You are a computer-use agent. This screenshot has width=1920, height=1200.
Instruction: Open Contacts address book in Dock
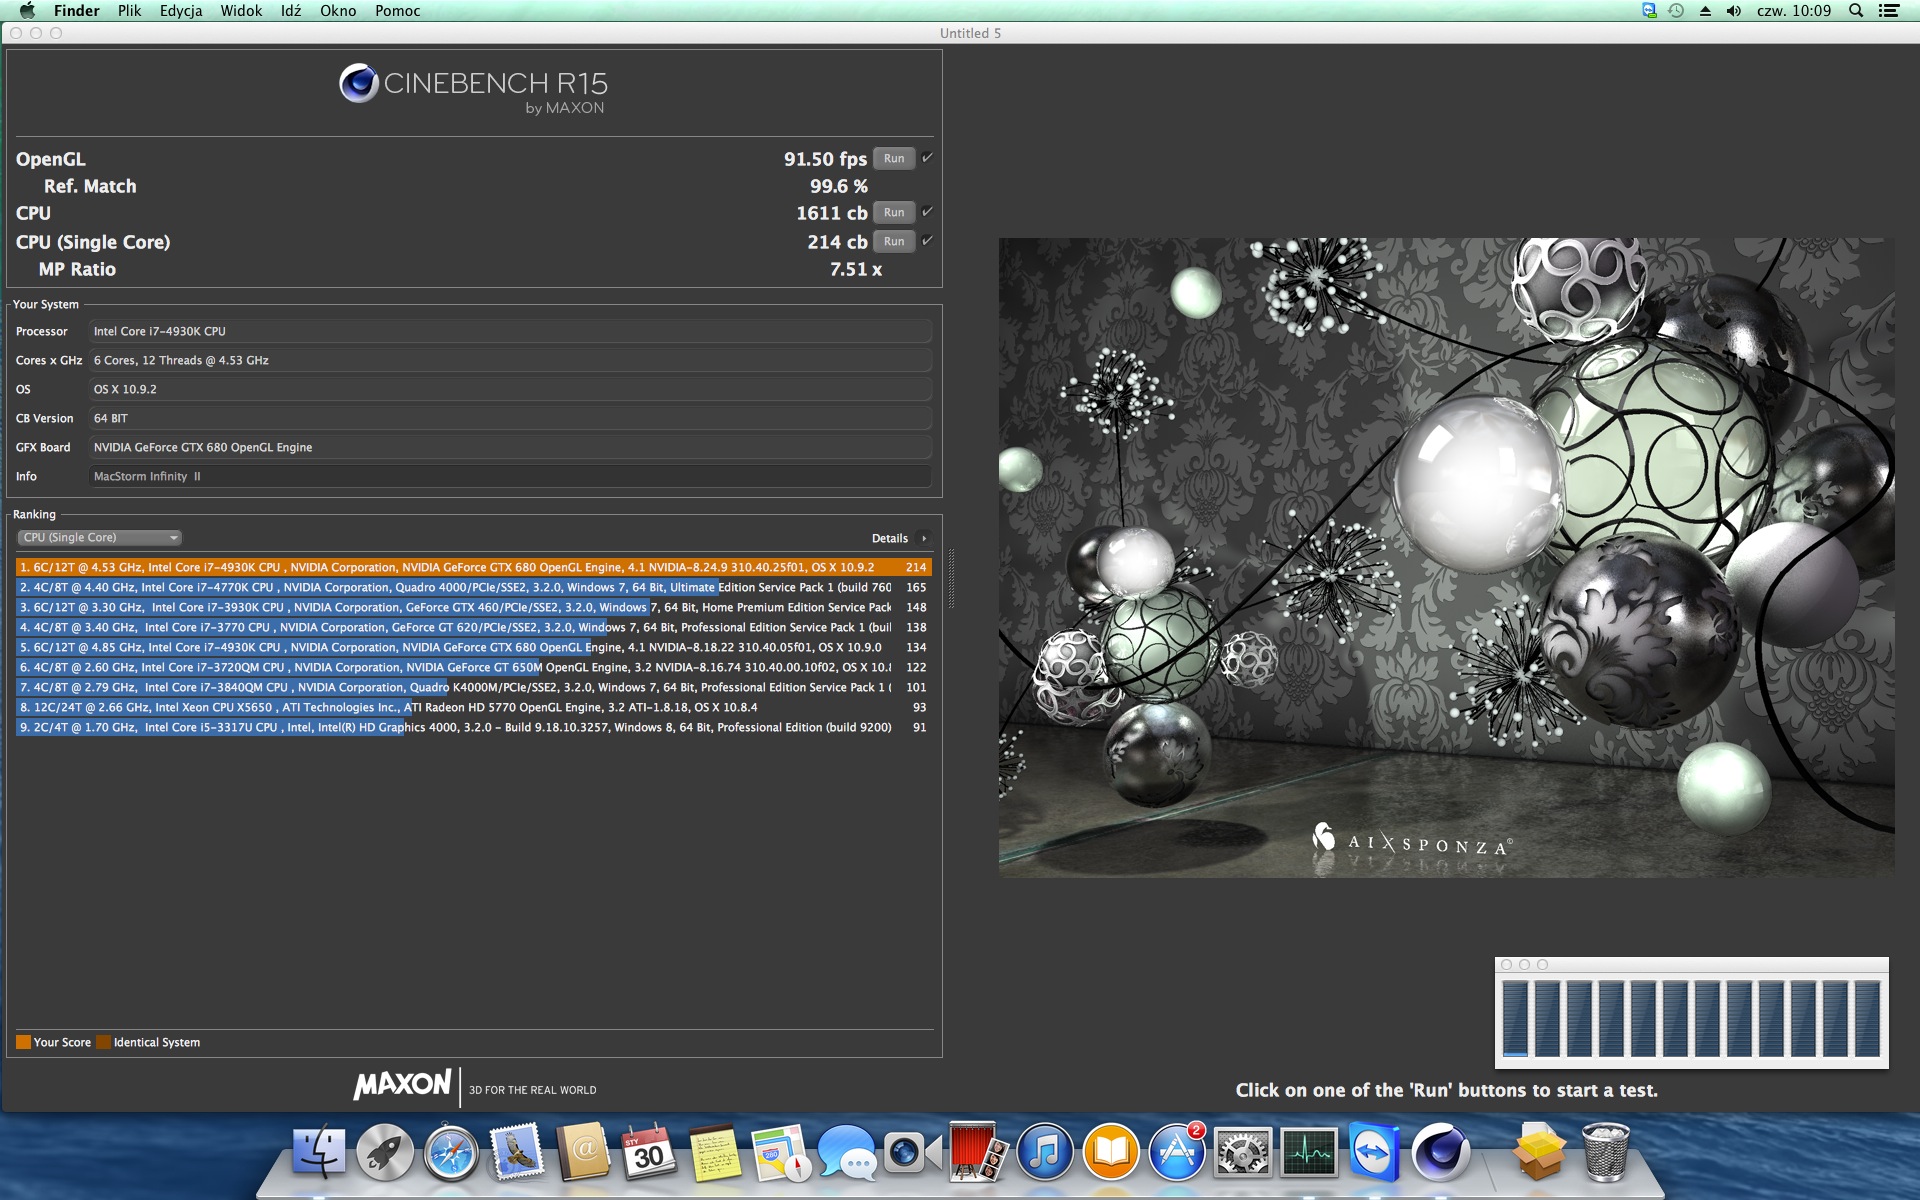[583, 1152]
